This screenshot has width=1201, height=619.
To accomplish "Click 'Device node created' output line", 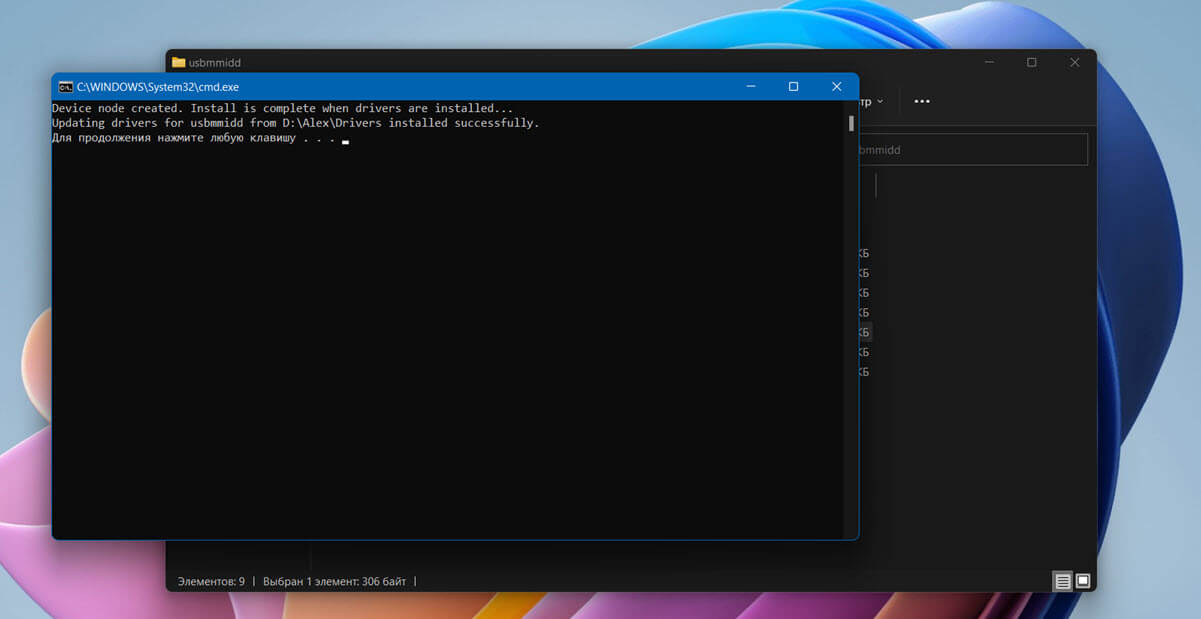I will pos(282,108).
